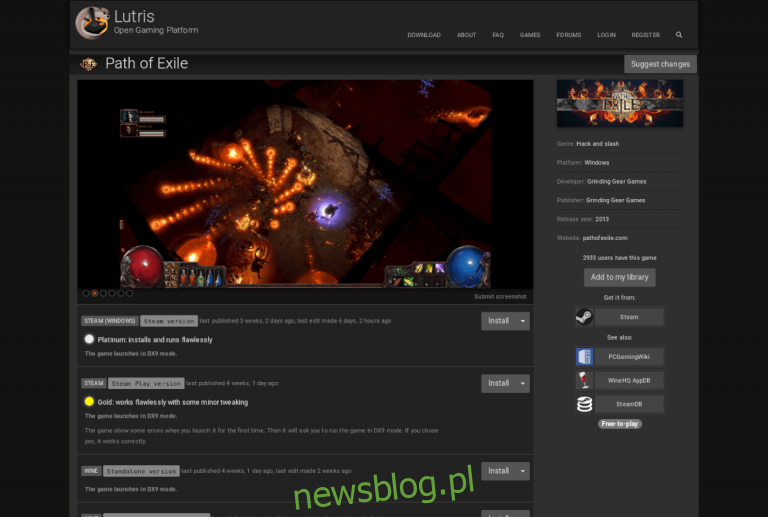
Task: Click the release year 2013 text
Action: pyautogui.click(x=602, y=219)
